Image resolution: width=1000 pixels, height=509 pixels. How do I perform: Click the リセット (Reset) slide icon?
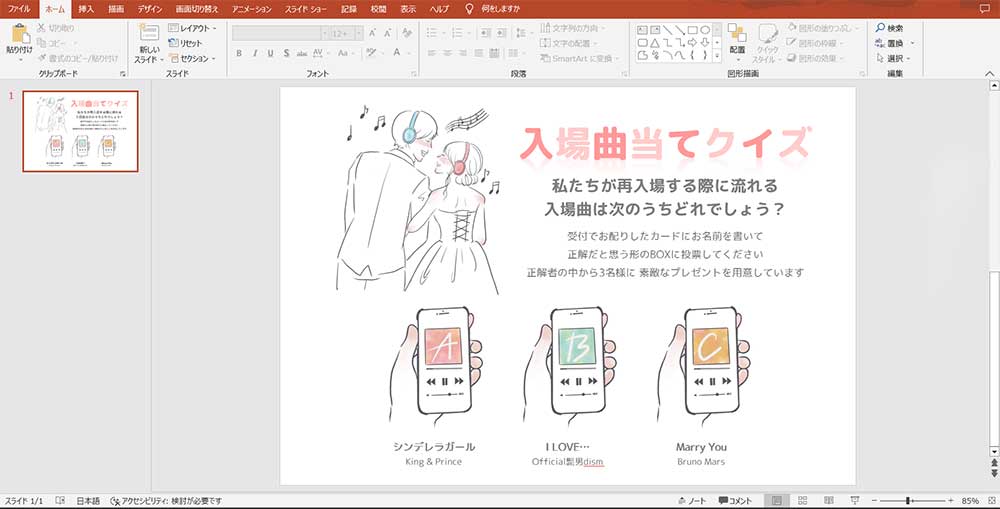point(185,44)
